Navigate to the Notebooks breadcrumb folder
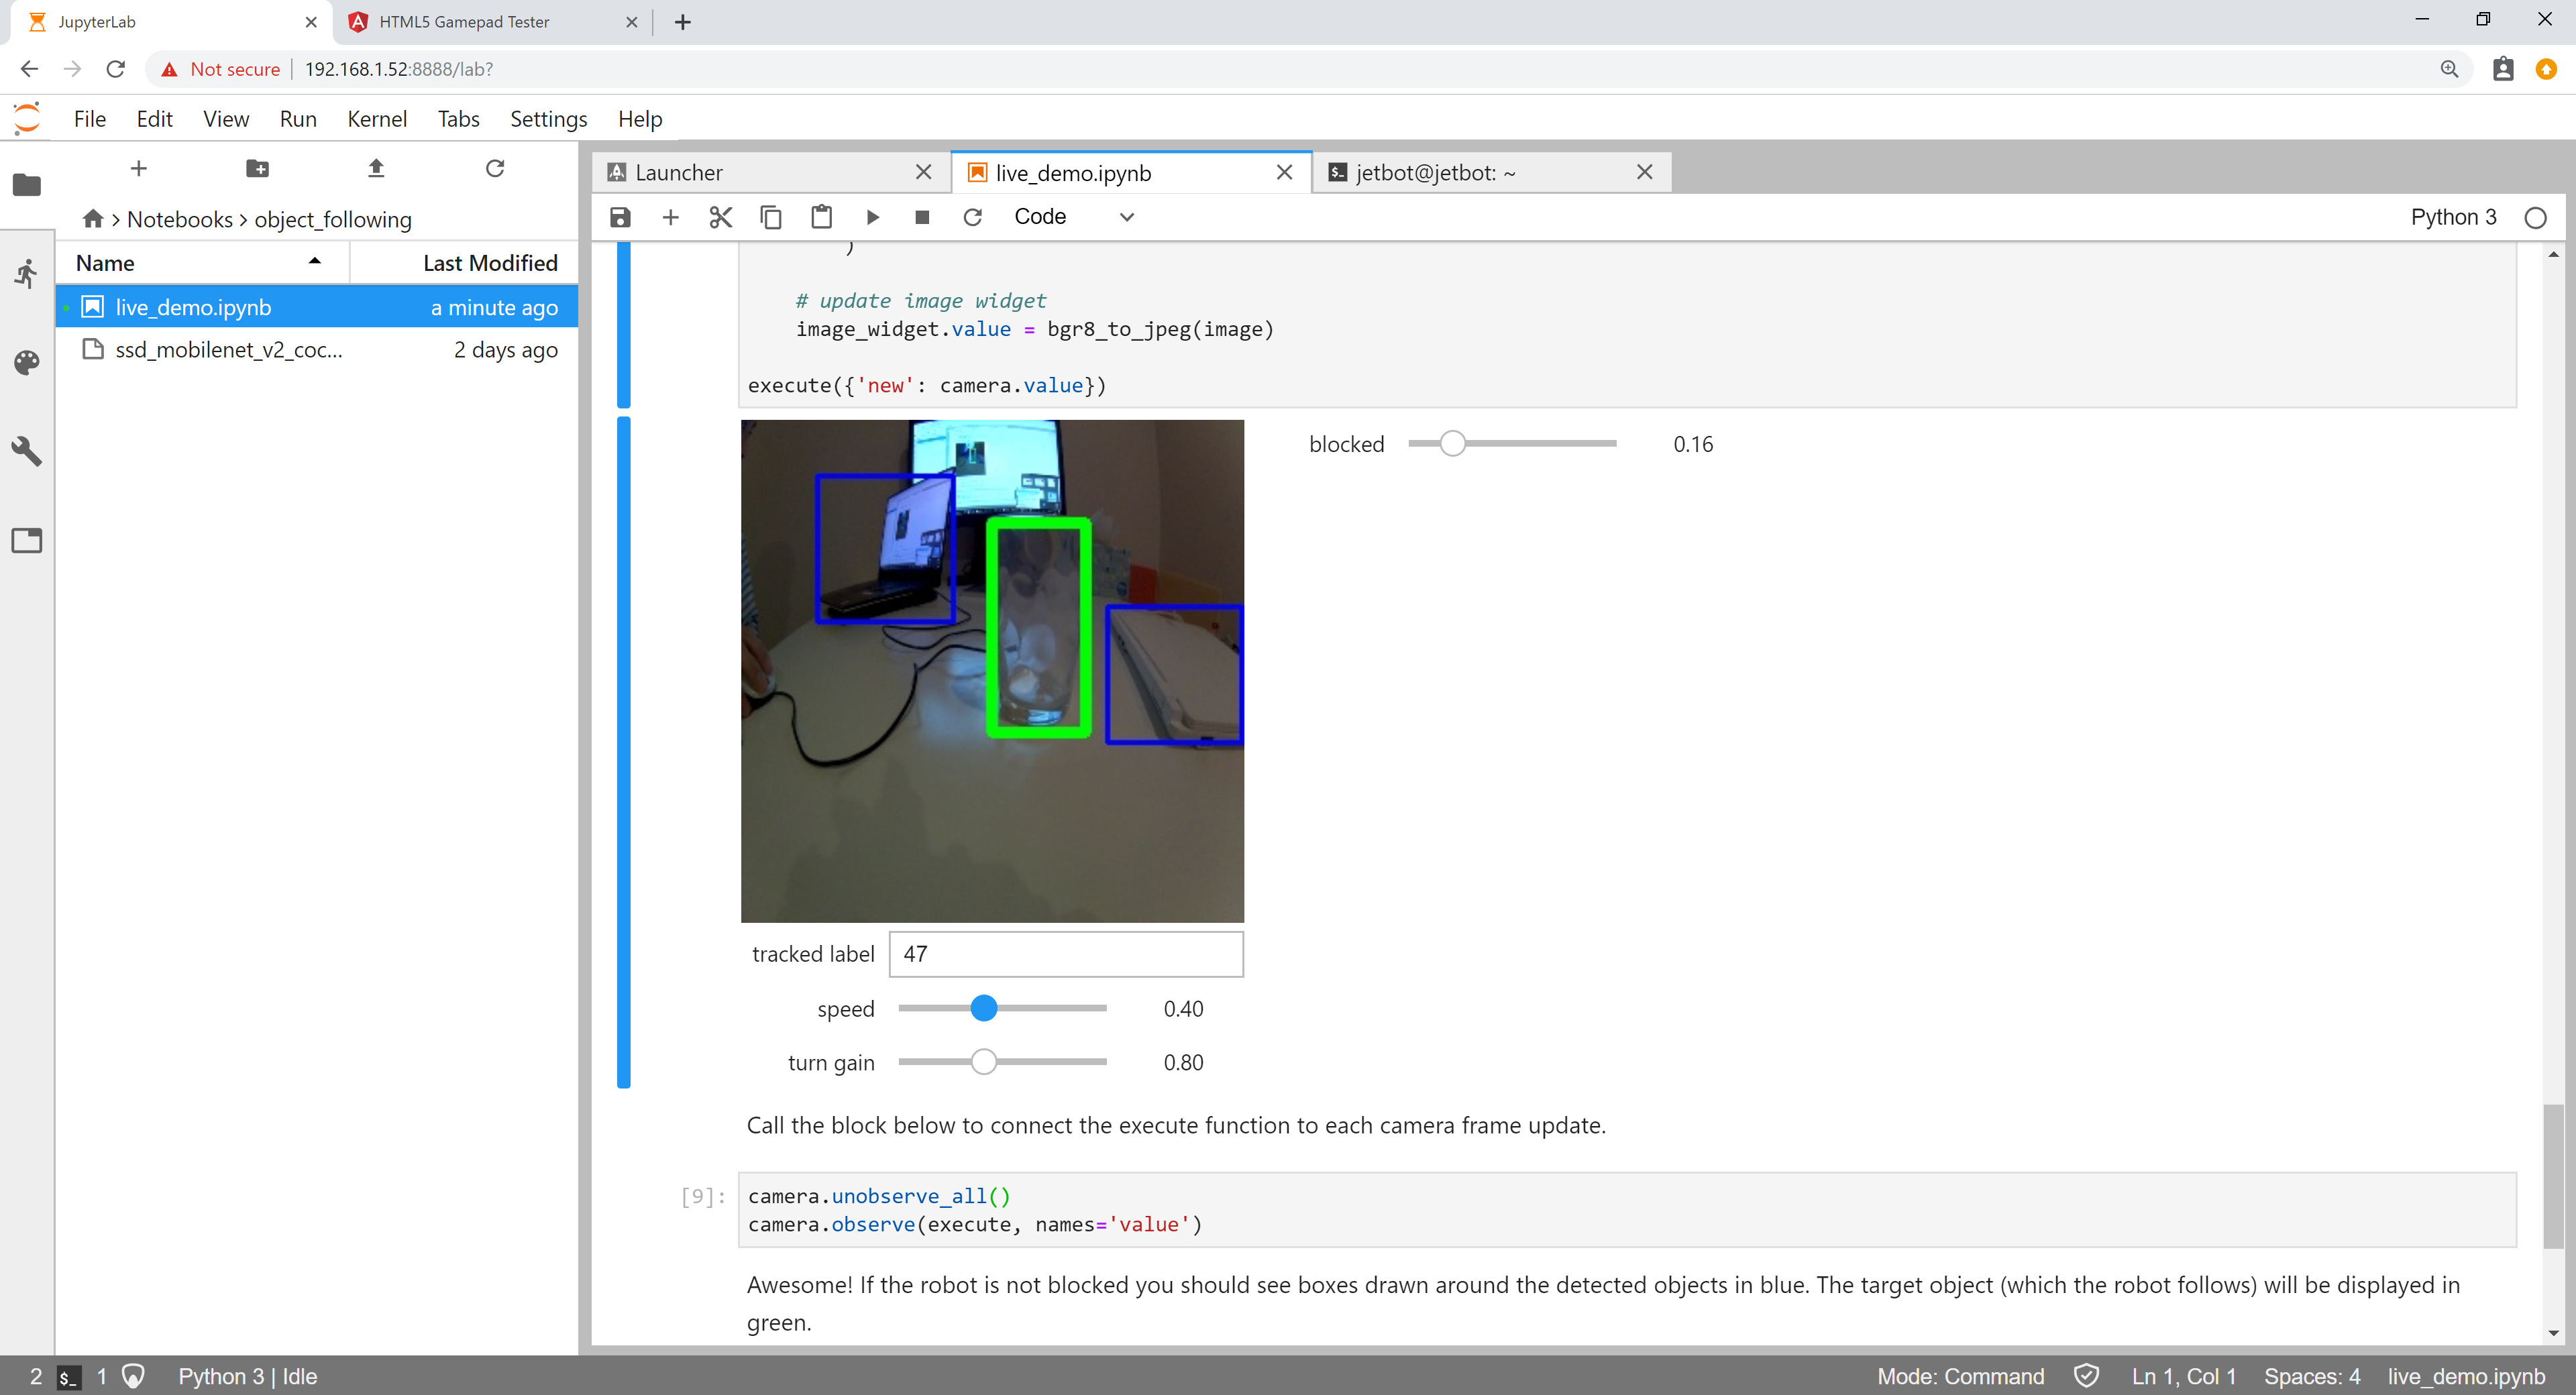Screen dimensions: 2576x1395 (179, 219)
